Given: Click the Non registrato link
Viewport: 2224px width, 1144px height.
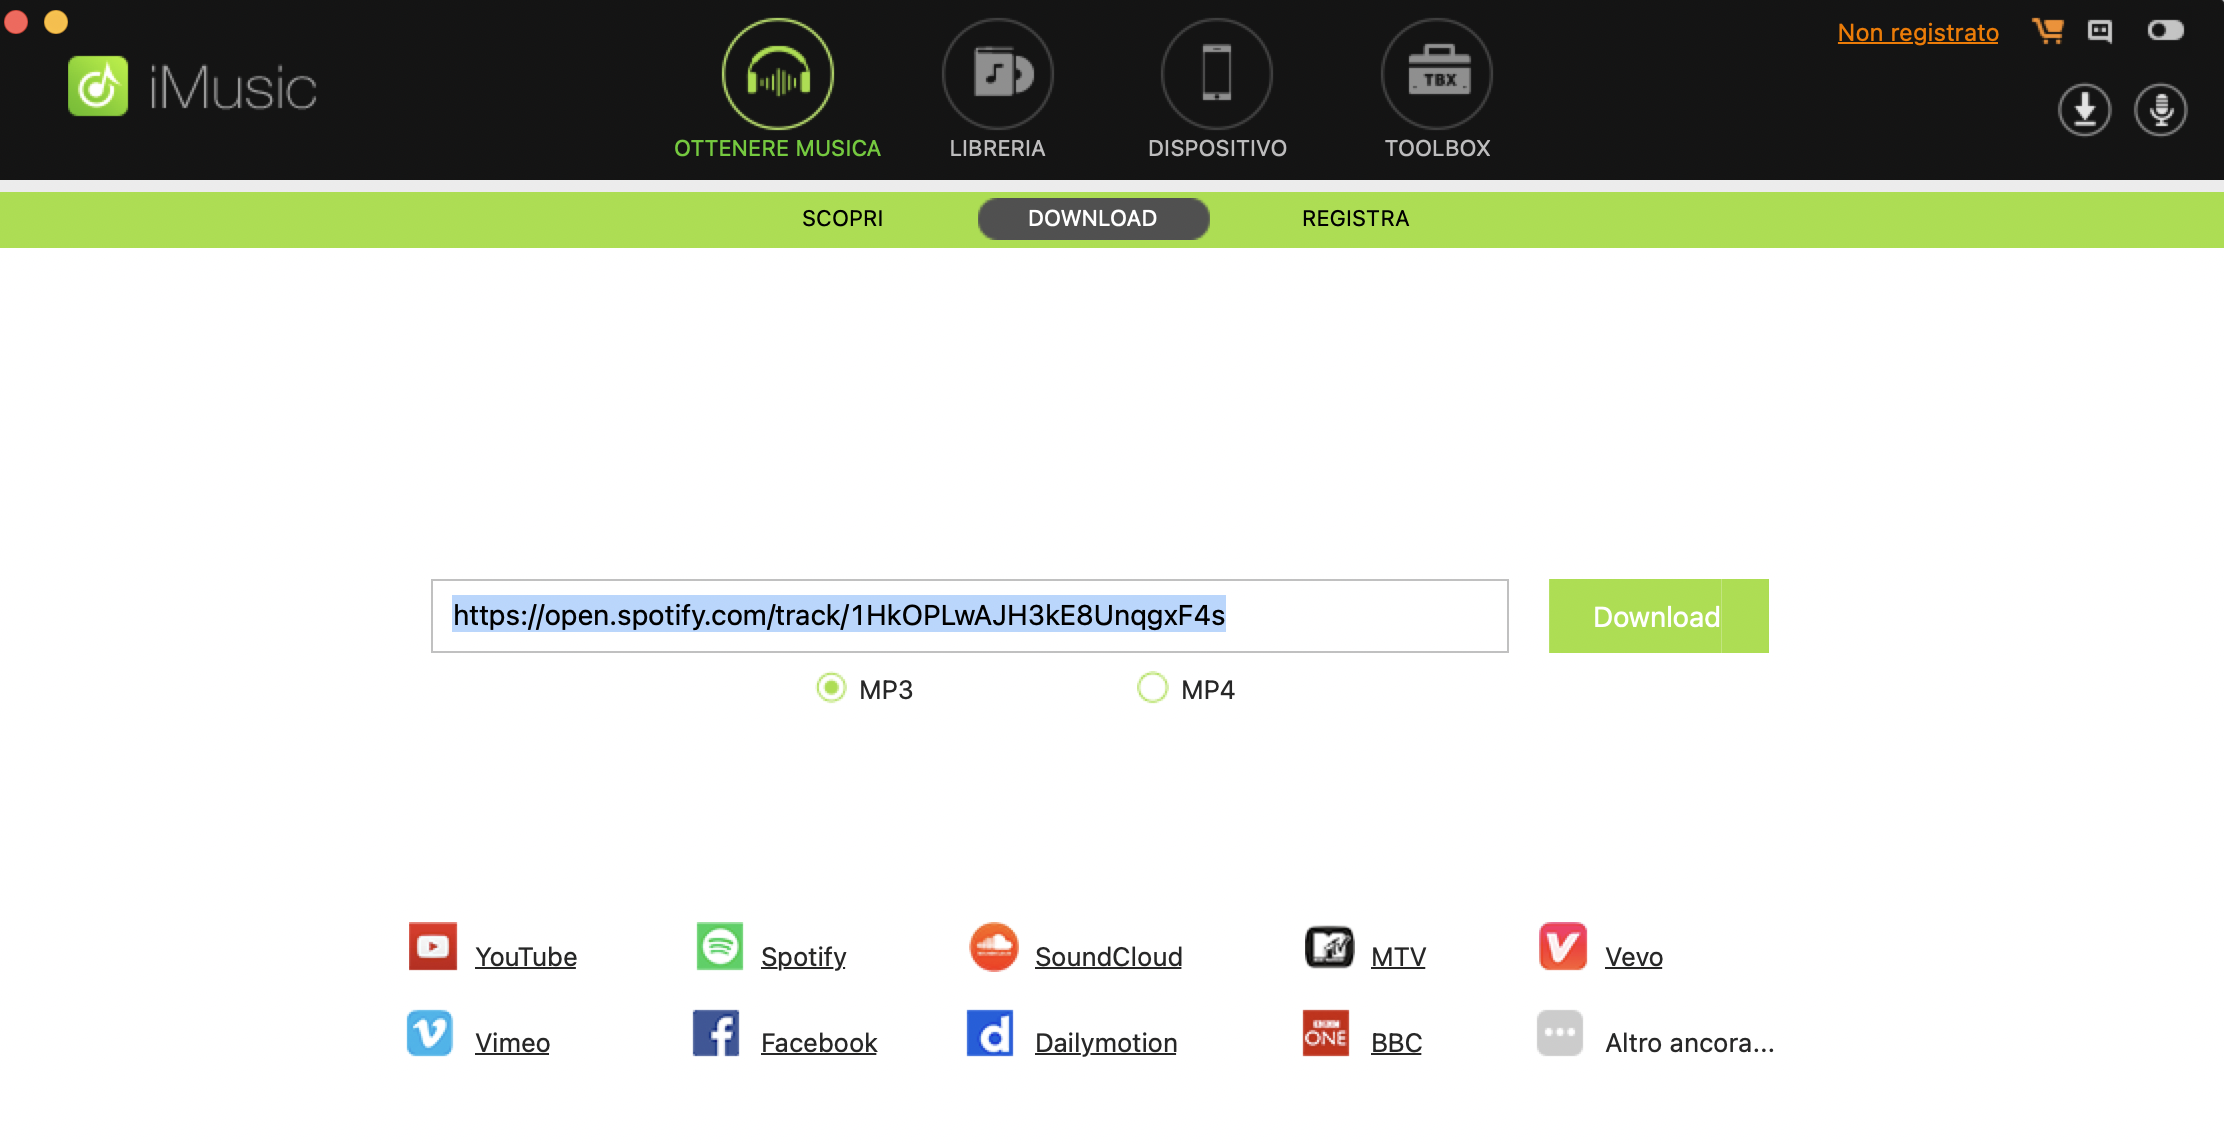Looking at the screenshot, I should (1918, 32).
